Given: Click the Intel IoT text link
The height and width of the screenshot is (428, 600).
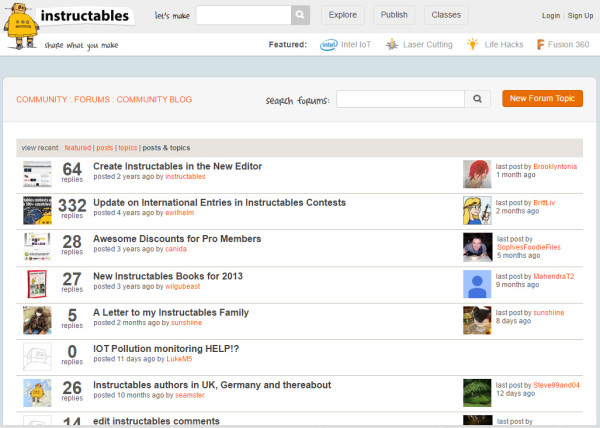Looking at the screenshot, I should [356, 44].
